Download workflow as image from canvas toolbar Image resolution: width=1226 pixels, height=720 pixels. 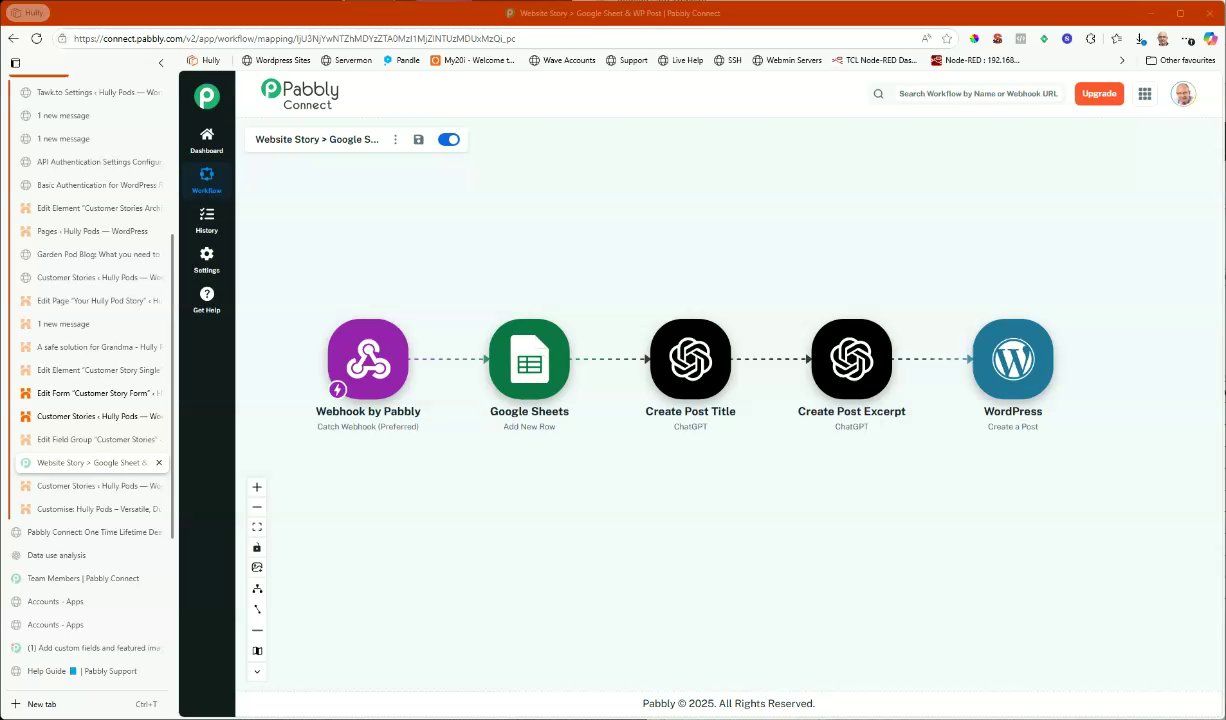[257, 567]
